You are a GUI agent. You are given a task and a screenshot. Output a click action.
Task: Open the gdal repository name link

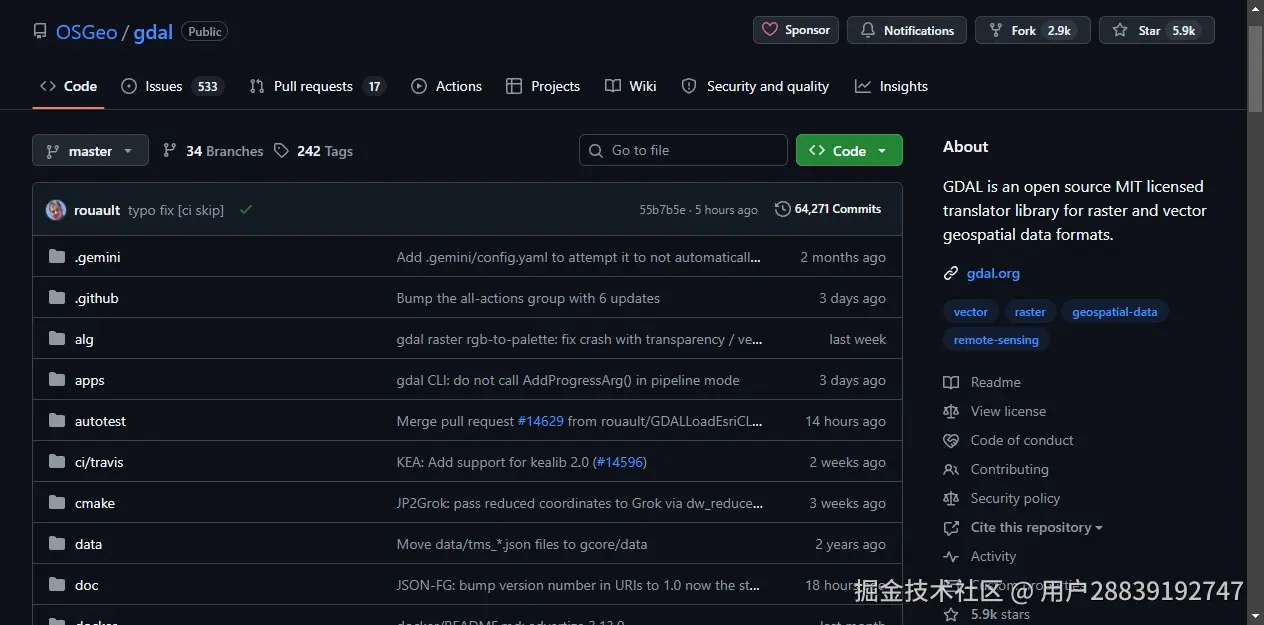tap(153, 32)
